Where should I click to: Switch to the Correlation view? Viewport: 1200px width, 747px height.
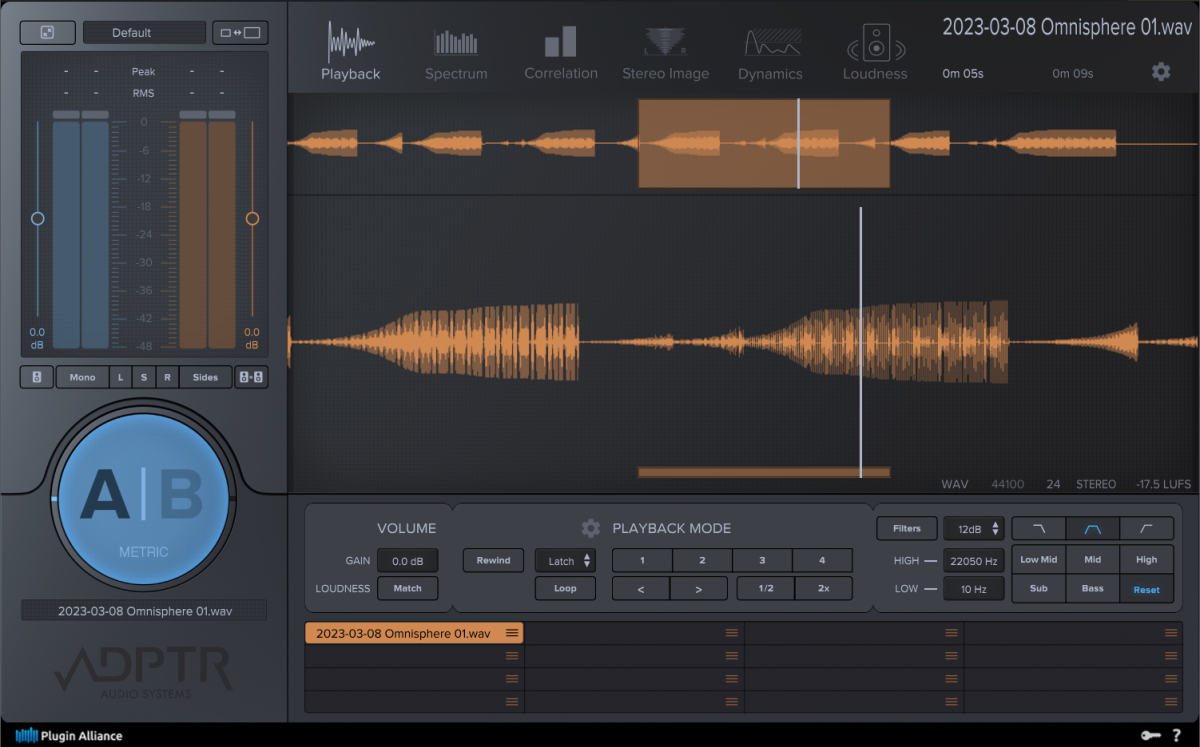coord(561,54)
